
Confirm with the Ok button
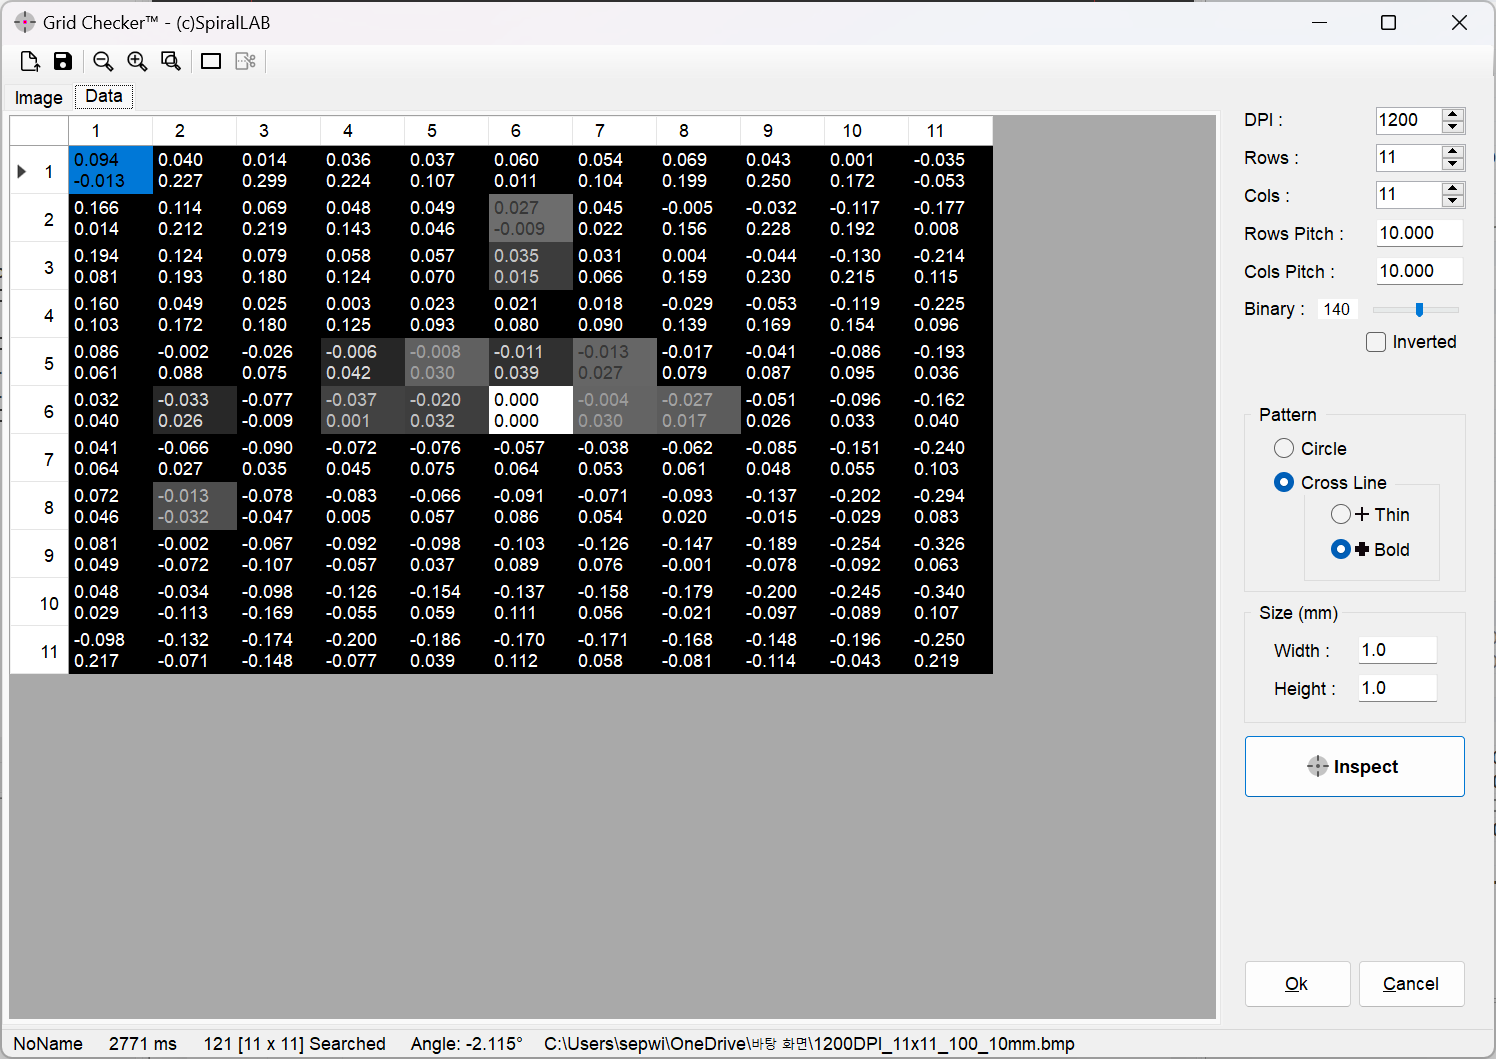pyautogui.click(x=1297, y=984)
